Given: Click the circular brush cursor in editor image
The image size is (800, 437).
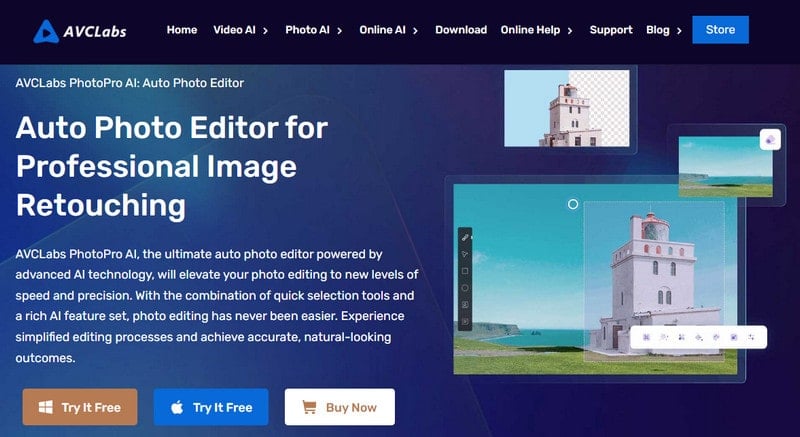Looking at the screenshot, I should point(573,204).
